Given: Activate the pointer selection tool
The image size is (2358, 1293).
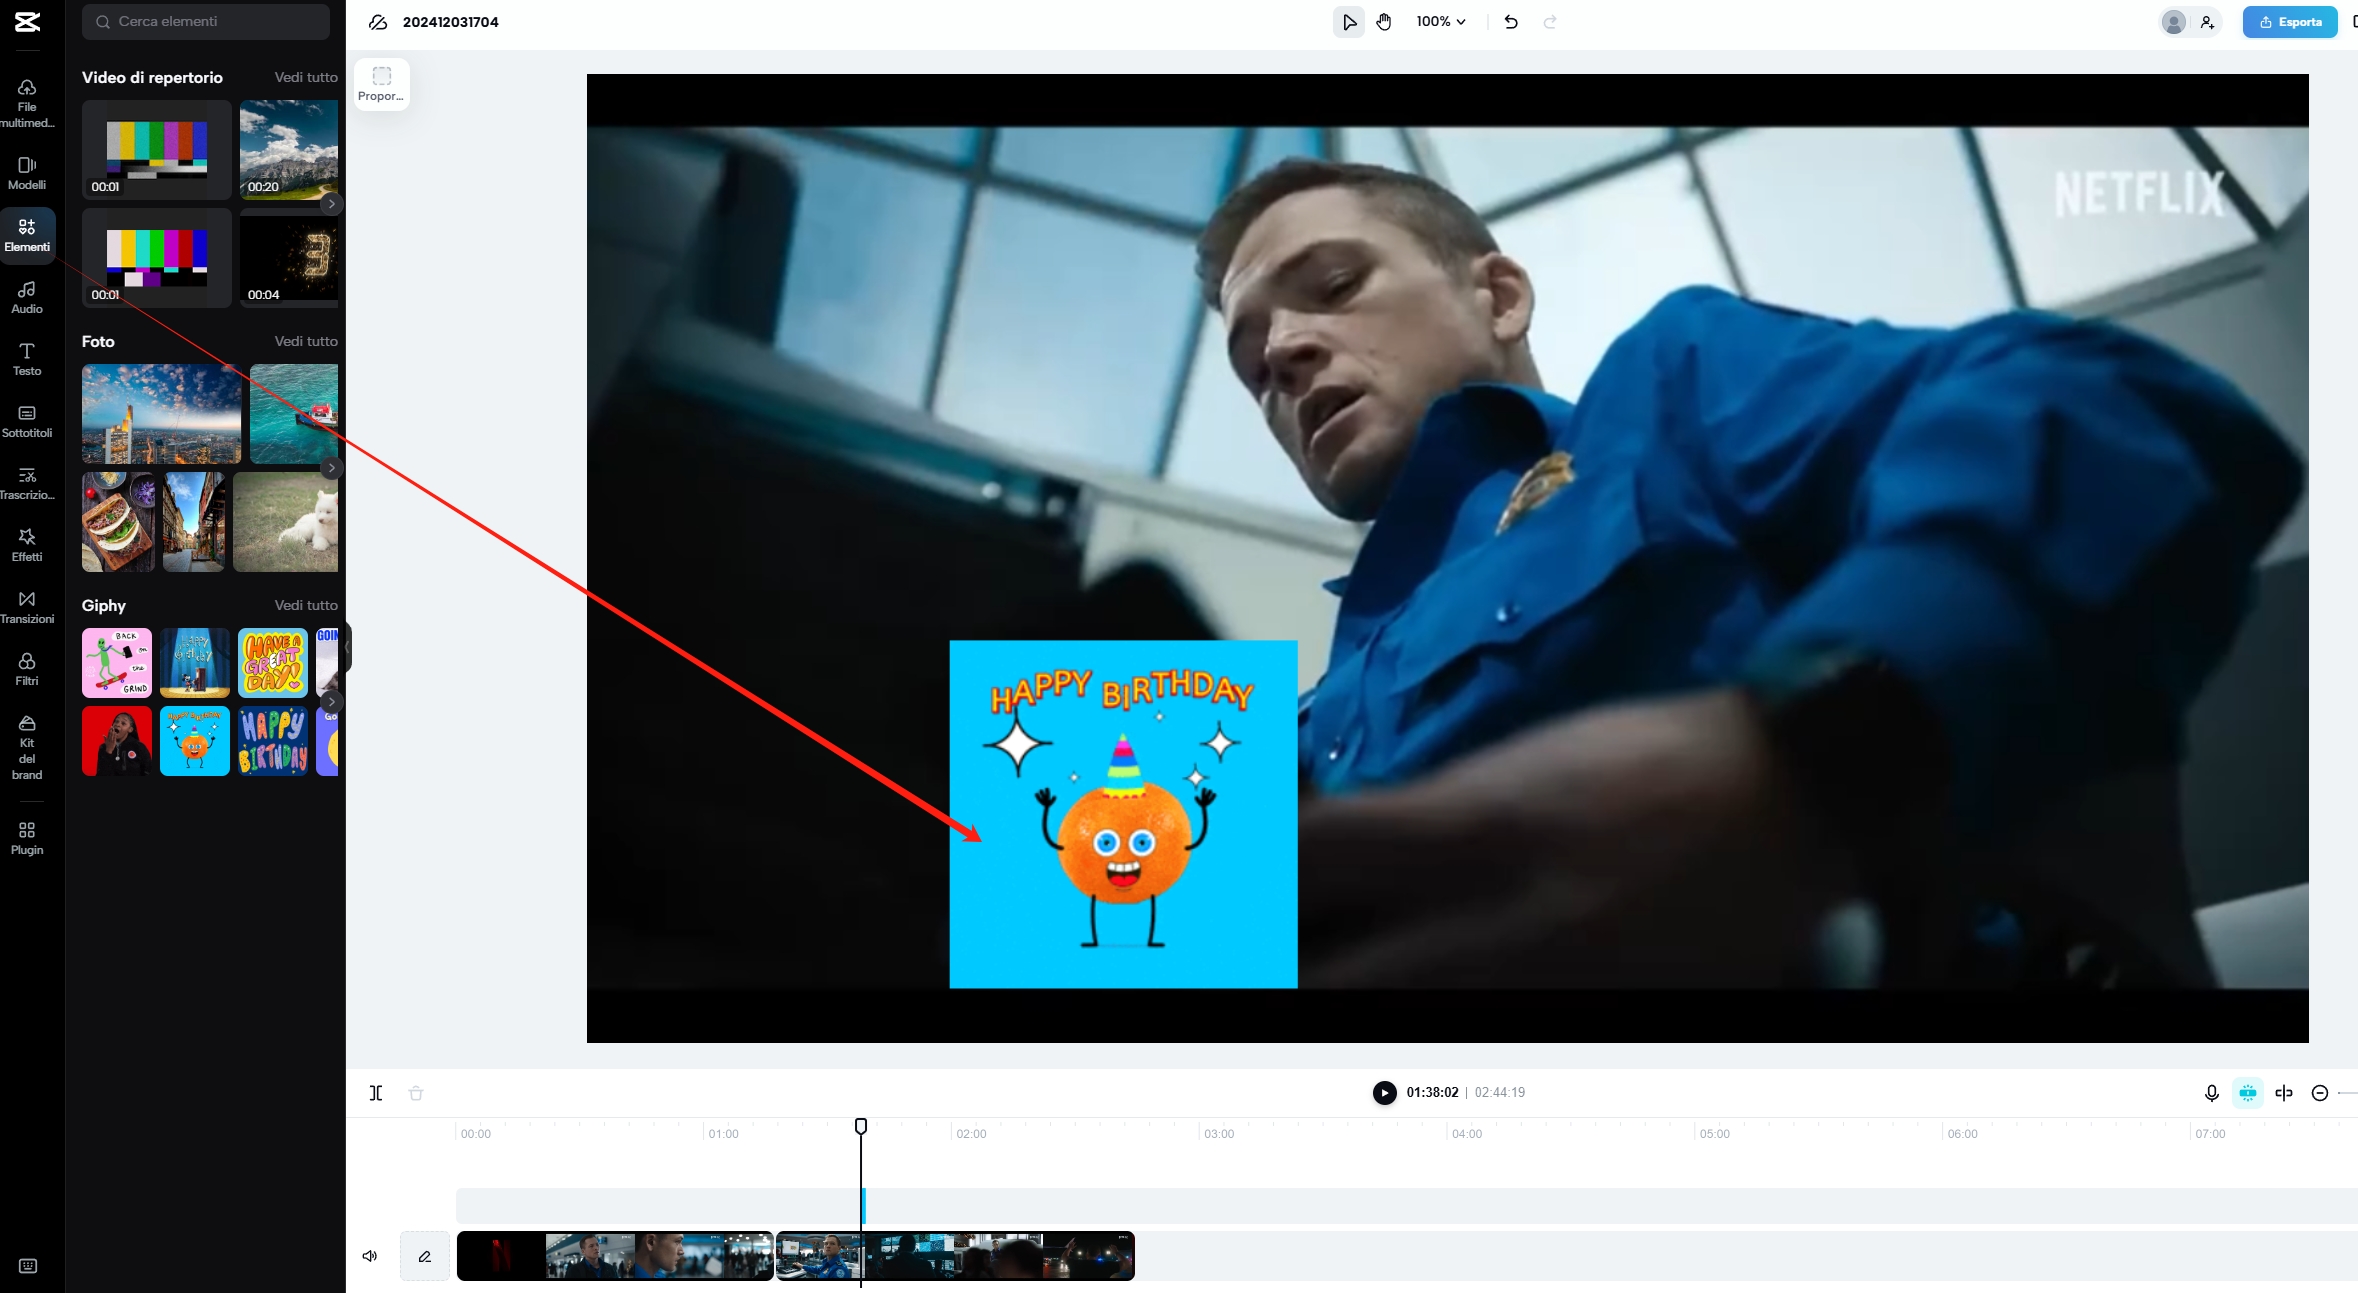Looking at the screenshot, I should tap(1349, 21).
